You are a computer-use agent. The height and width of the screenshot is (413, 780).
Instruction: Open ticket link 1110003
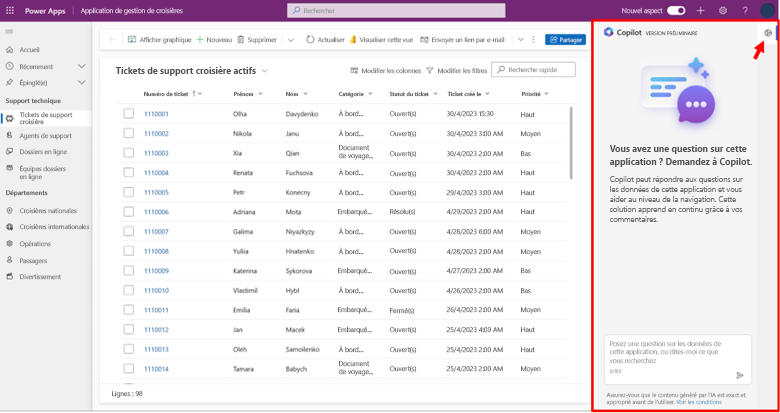pos(156,153)
